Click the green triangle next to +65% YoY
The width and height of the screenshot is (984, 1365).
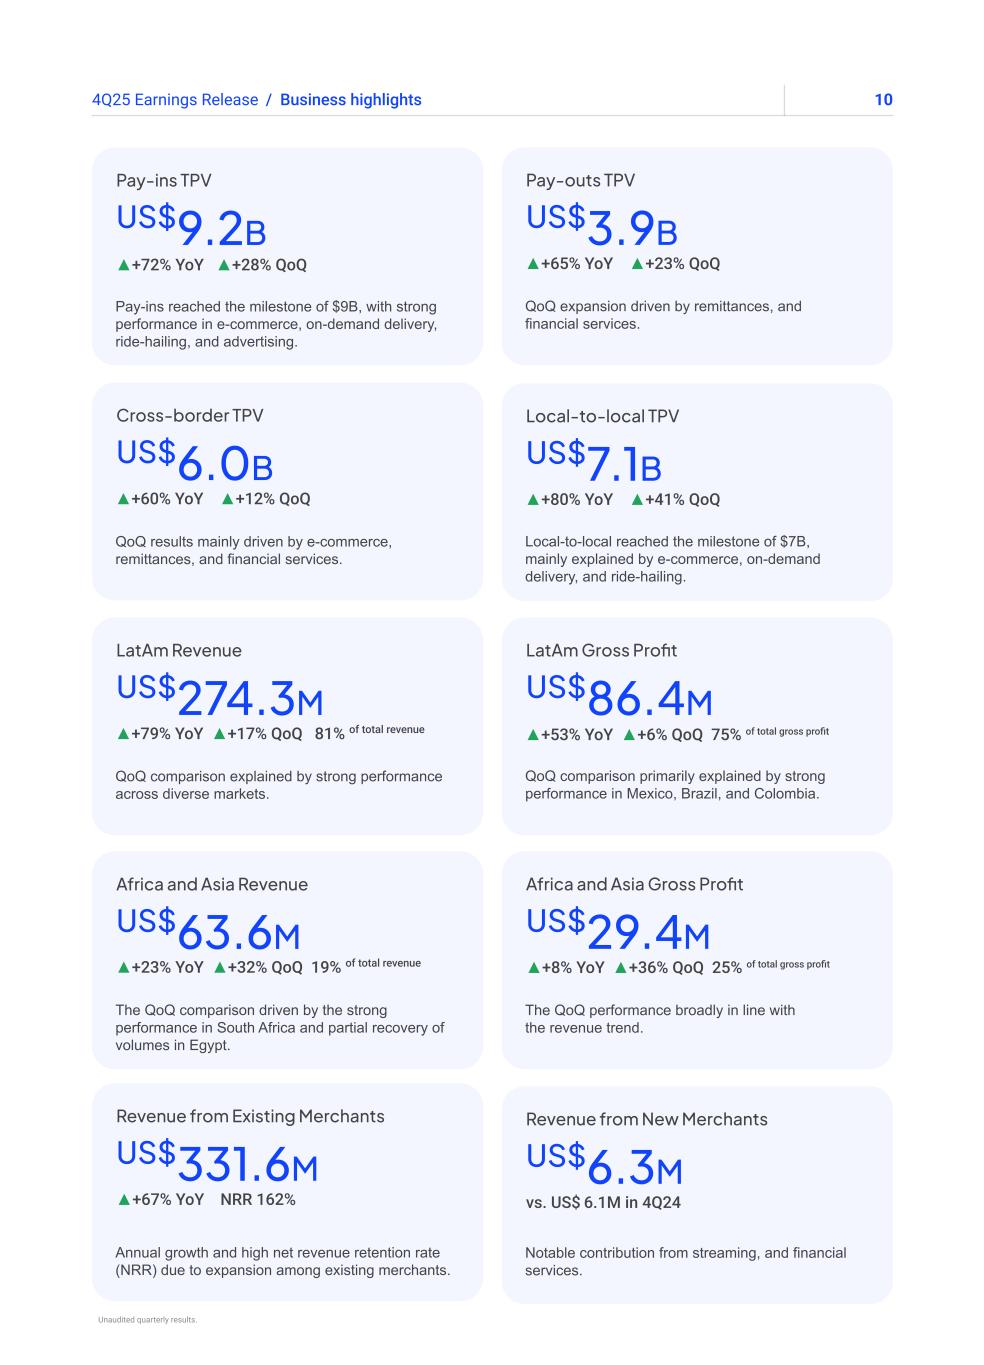tap(533, 264)
